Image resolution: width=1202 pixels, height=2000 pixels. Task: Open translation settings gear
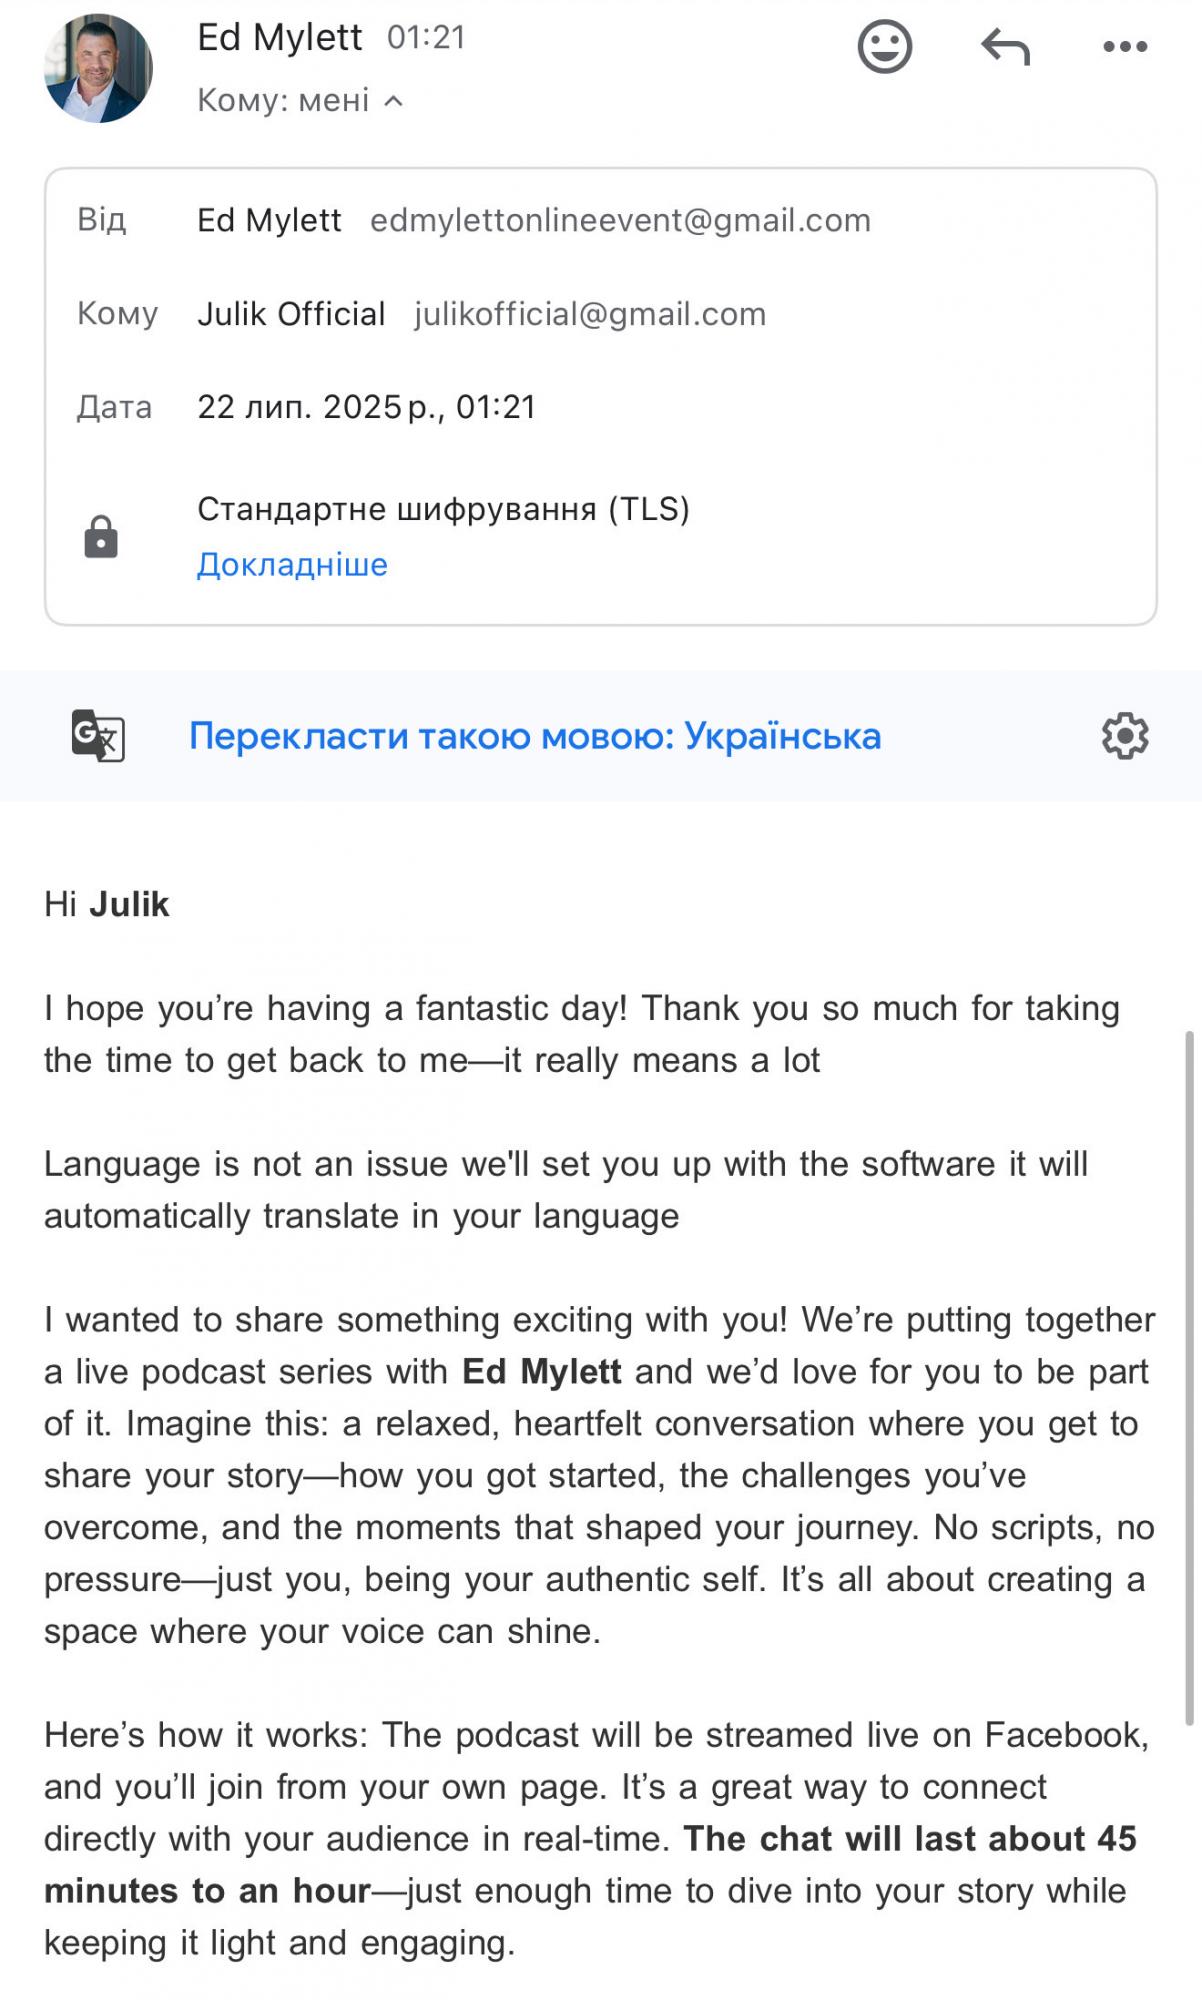pos(1125,736)
